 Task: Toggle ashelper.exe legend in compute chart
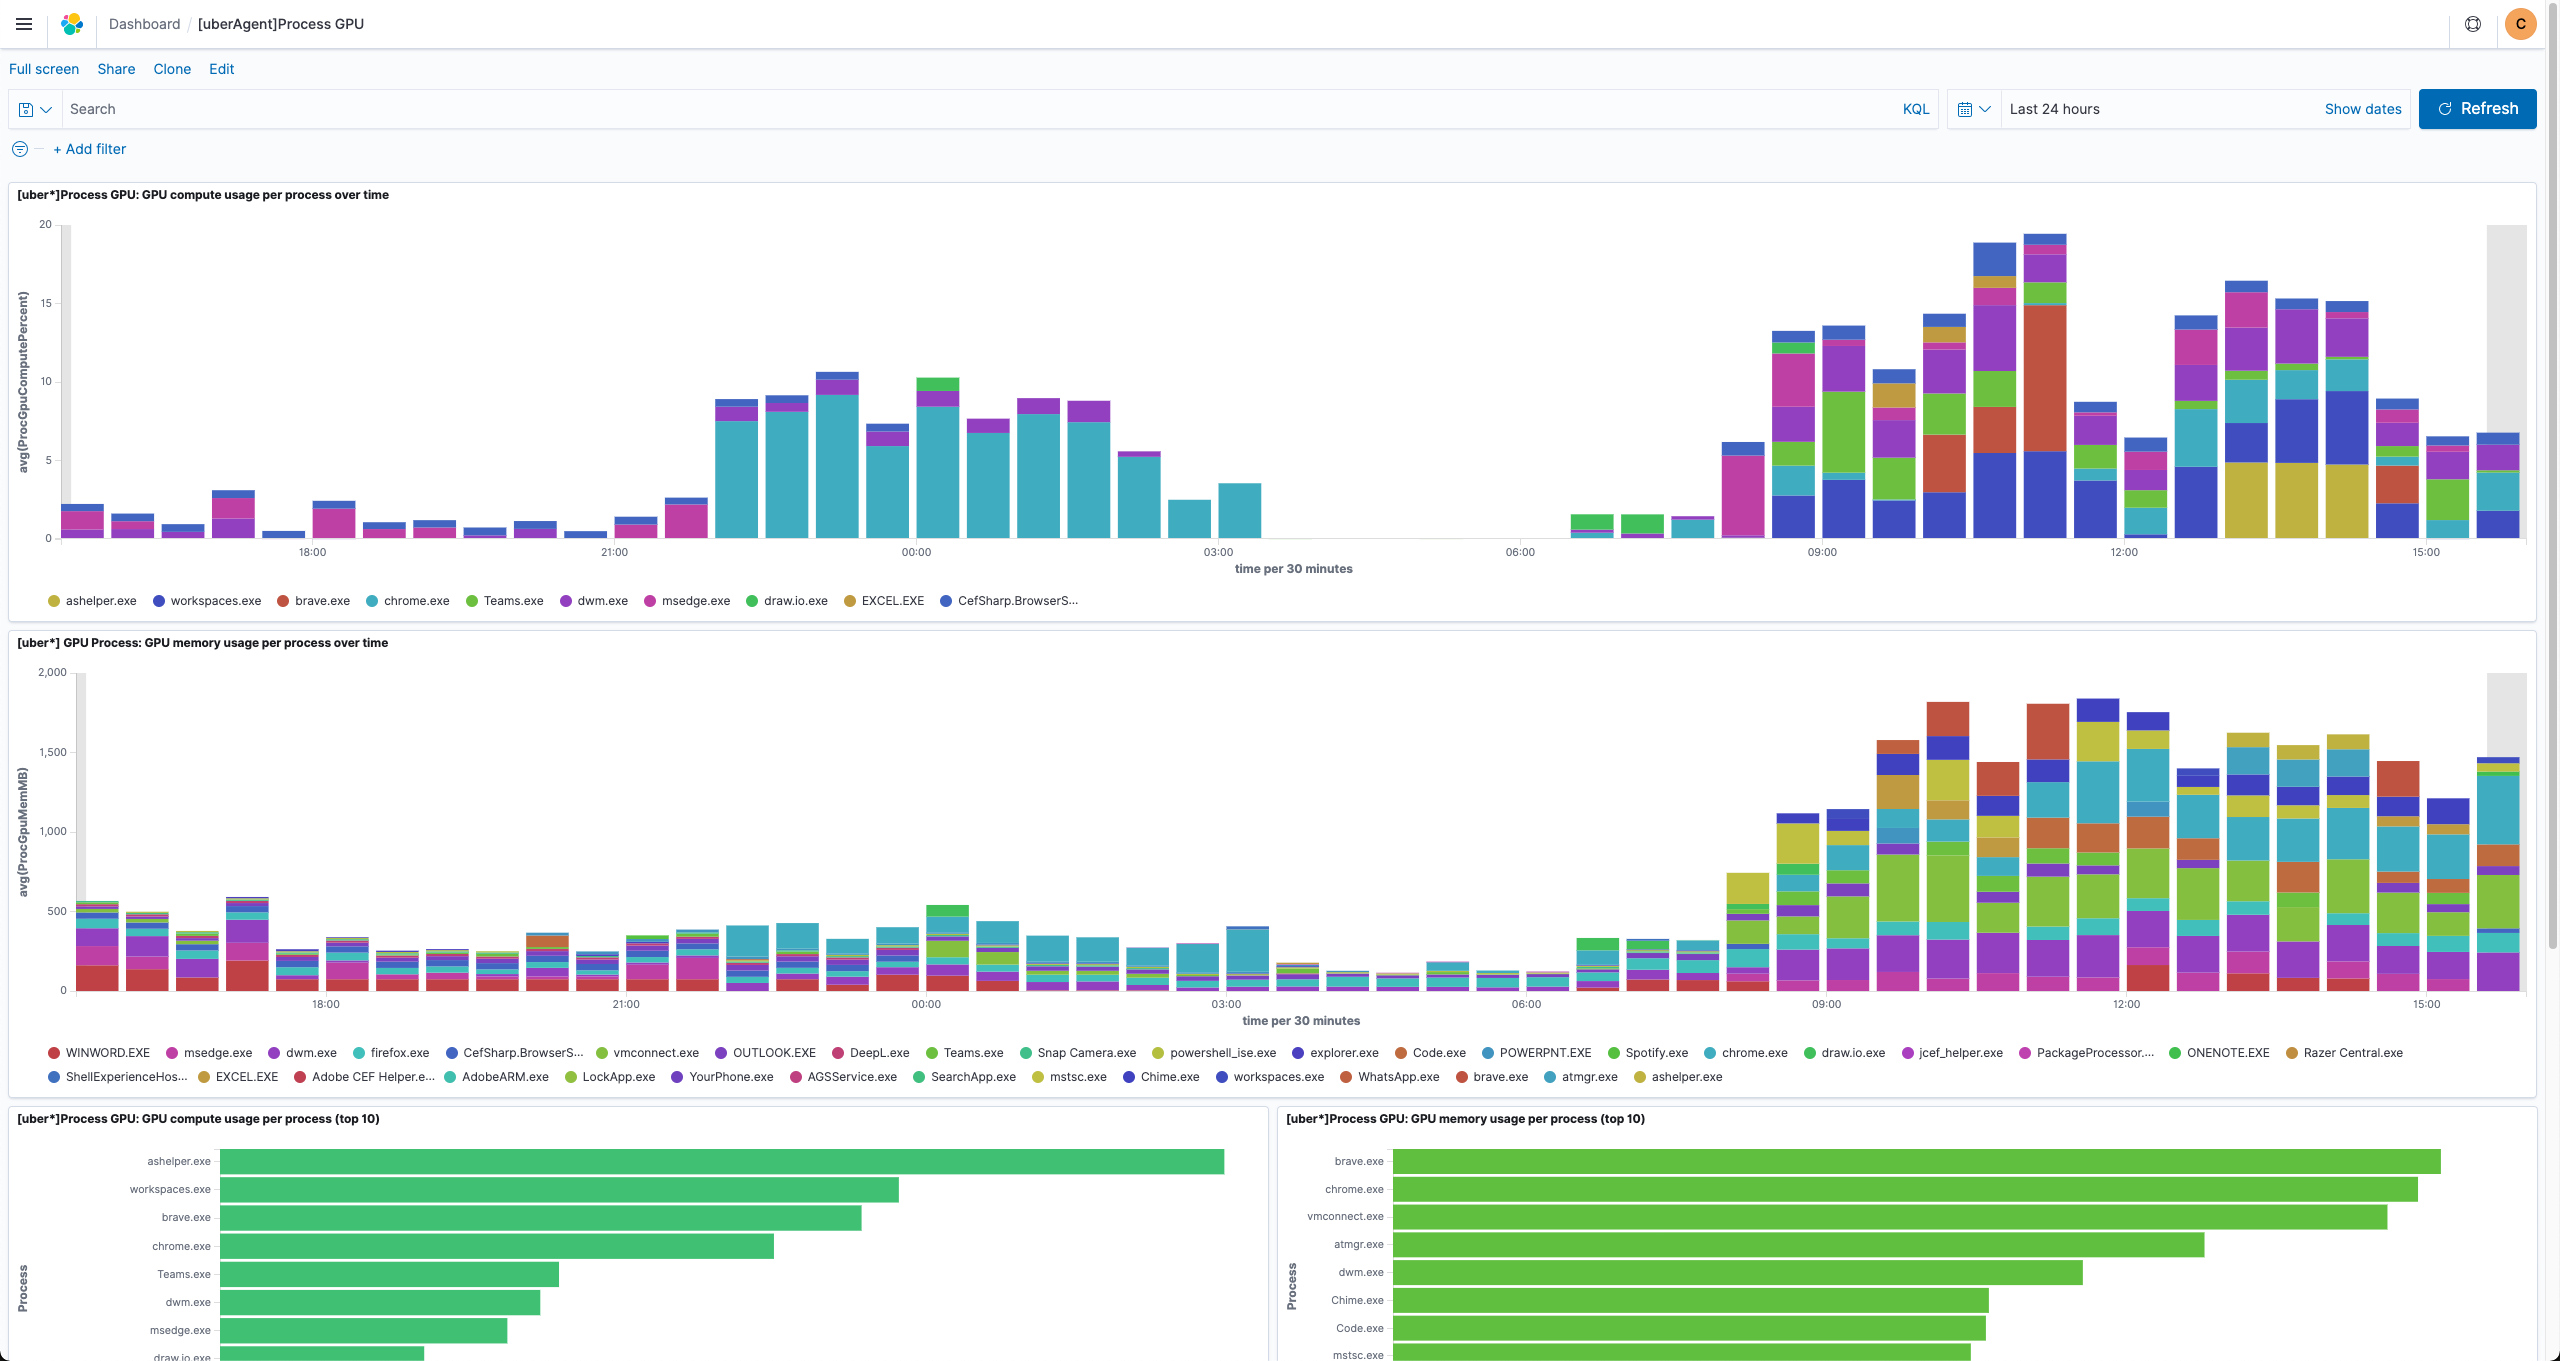pos(100,601)
